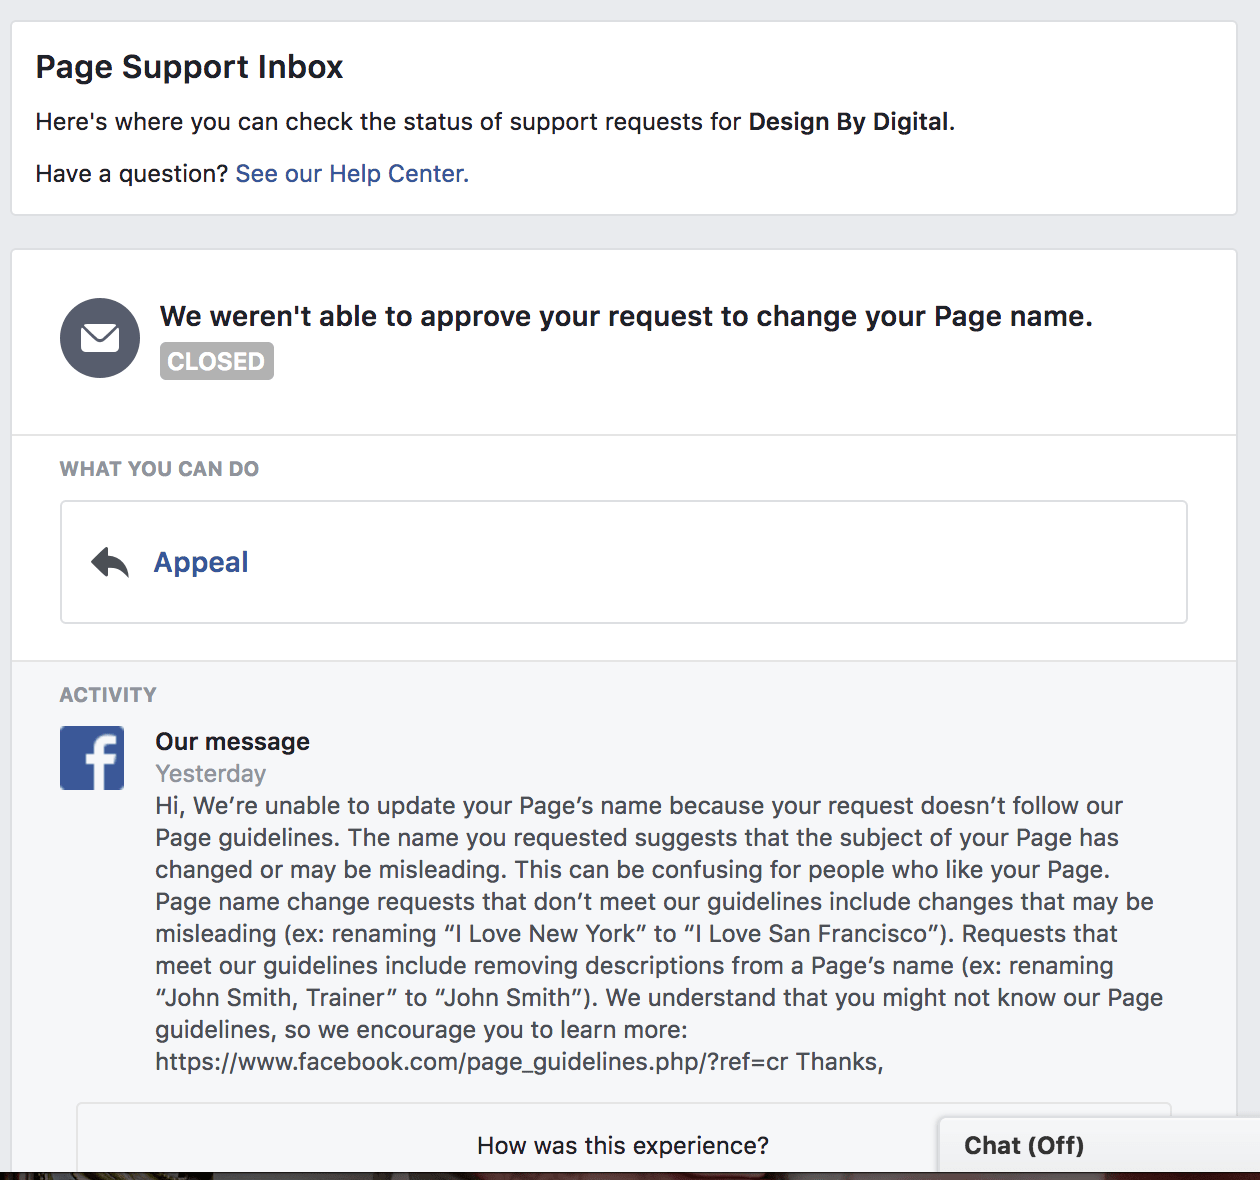
Task: Click the WHAT YOU CAN DO section label
Action: (x=159, y=469)
